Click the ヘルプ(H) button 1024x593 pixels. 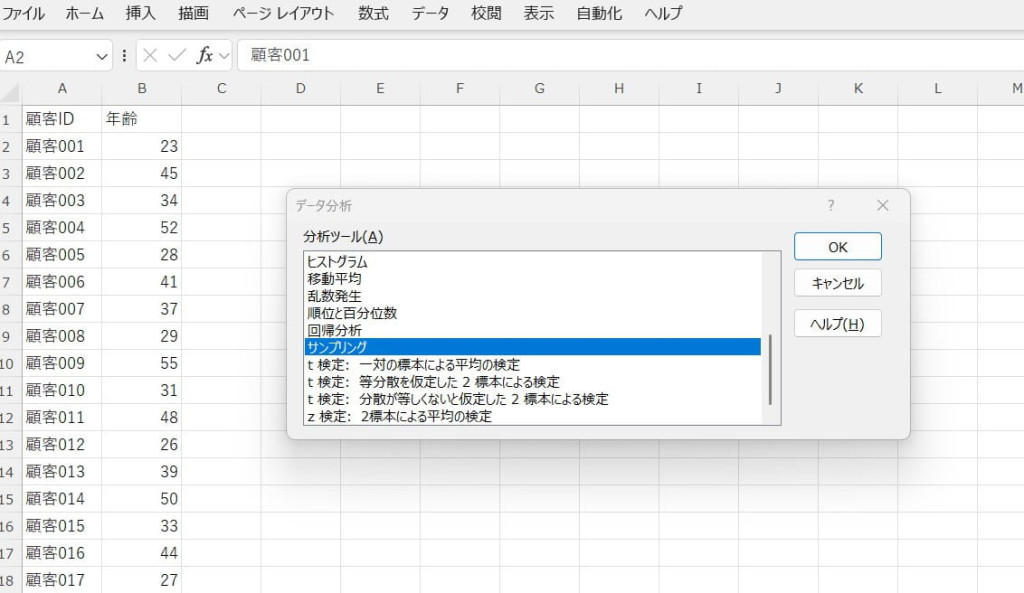[x=837, y=324]
